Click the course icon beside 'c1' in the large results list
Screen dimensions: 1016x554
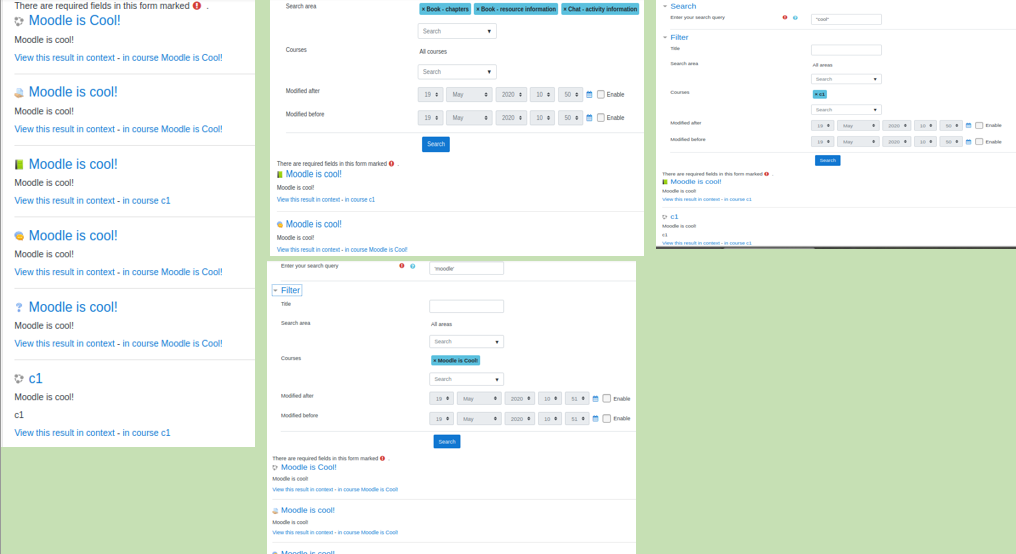point(19,379)
